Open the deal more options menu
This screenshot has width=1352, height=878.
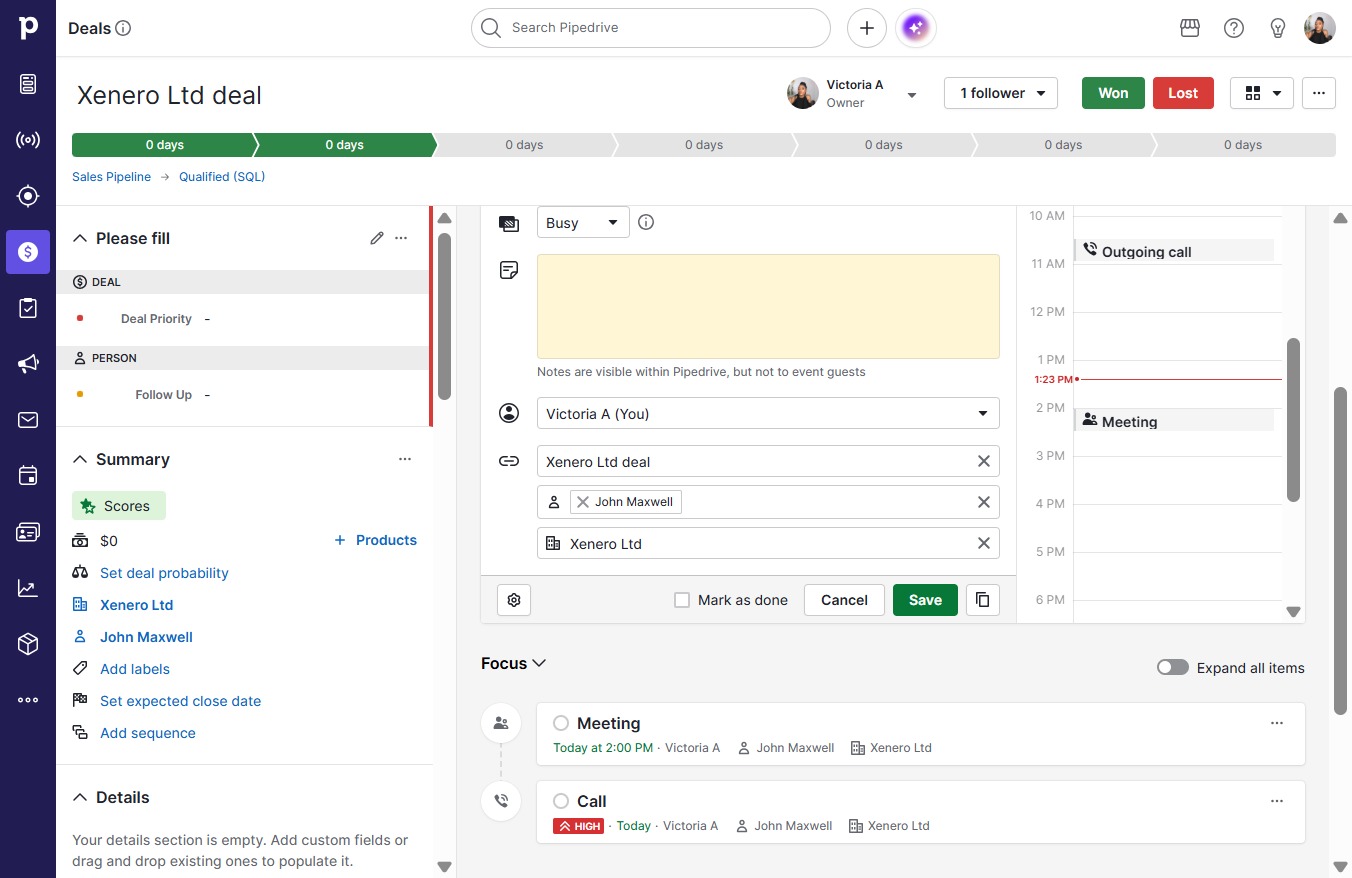pos(1319,93)
